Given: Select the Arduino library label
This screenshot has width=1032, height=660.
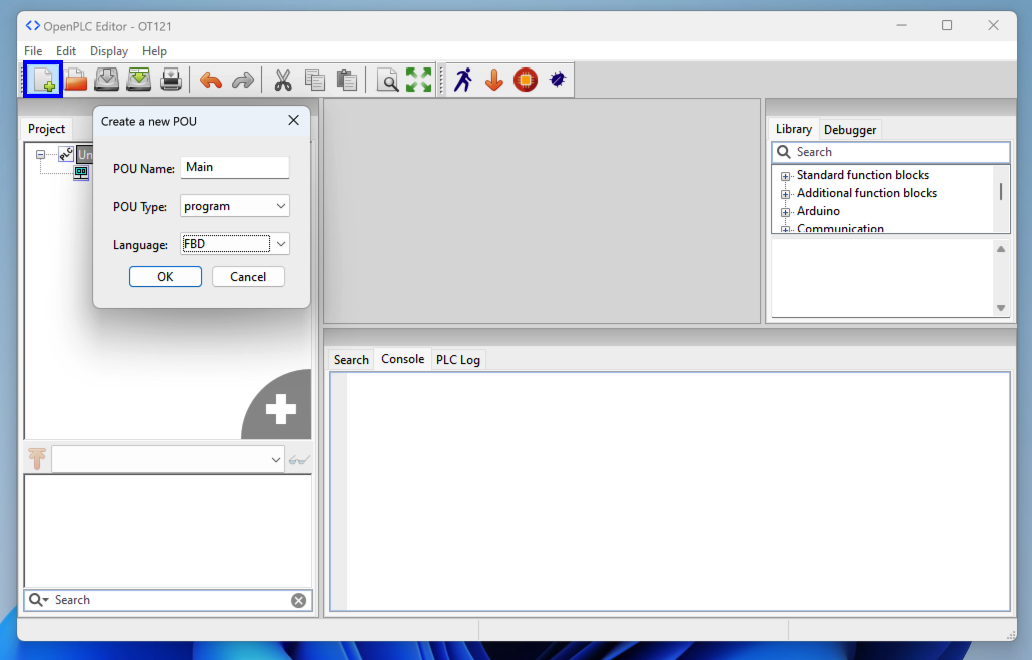Looking at the screenshot, I should pyautogui.click(x=818, y=211).
